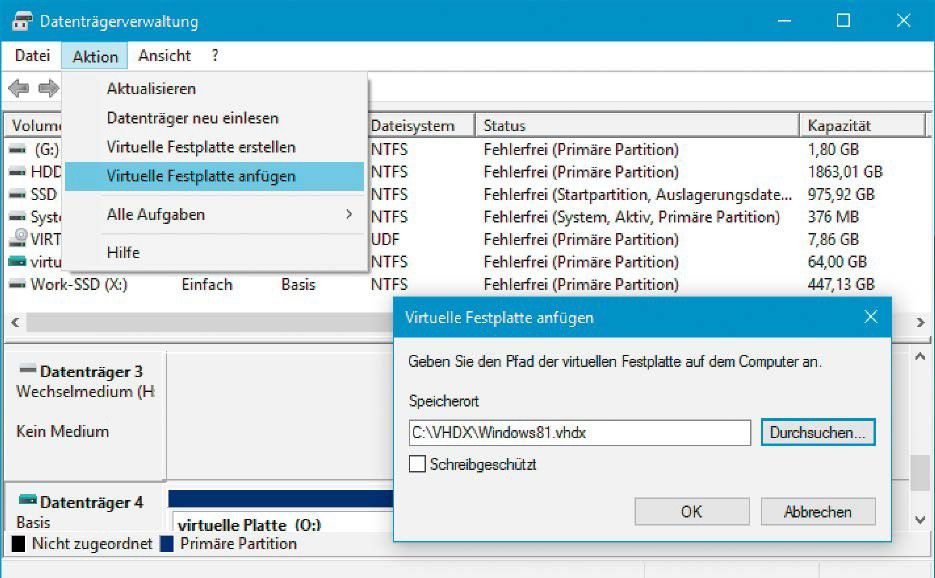Click the Fehlerfrei (System, Aktiv, Primäre Partition) status
This screenshot has width=935, height=578.
click(x=631, y=217)
